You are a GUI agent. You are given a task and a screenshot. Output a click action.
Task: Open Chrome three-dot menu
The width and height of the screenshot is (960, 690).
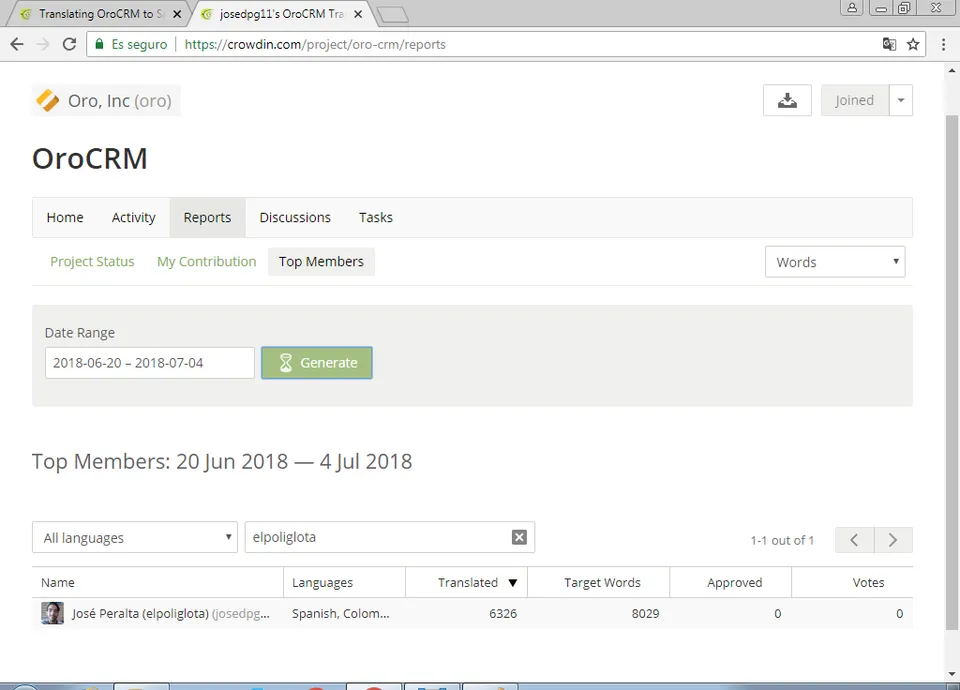[x=943, y=44]
